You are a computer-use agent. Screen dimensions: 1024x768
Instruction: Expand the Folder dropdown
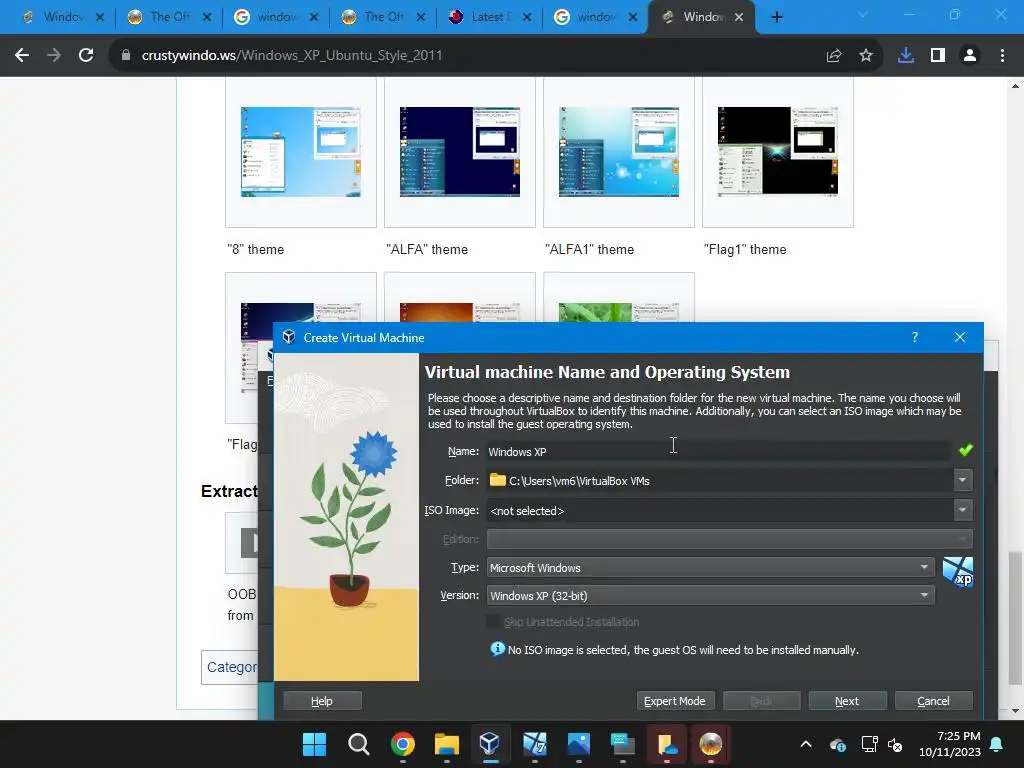tap(962, 480)
